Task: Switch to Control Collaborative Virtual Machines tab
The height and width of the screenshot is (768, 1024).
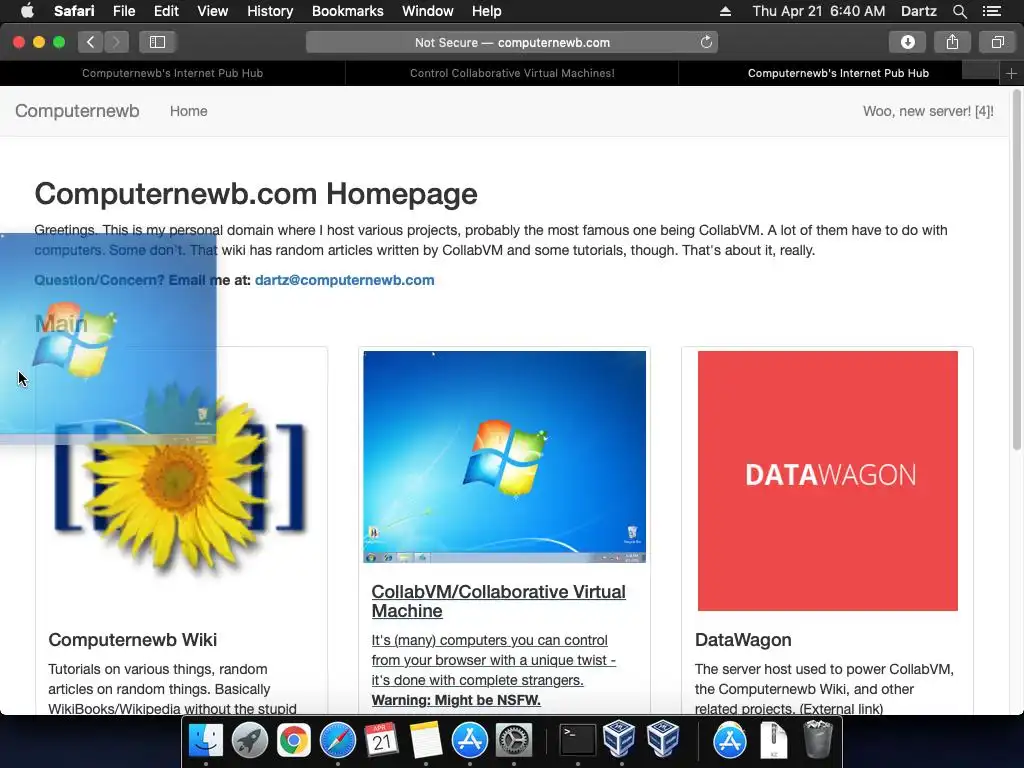Action: click(x=512, y=73)
